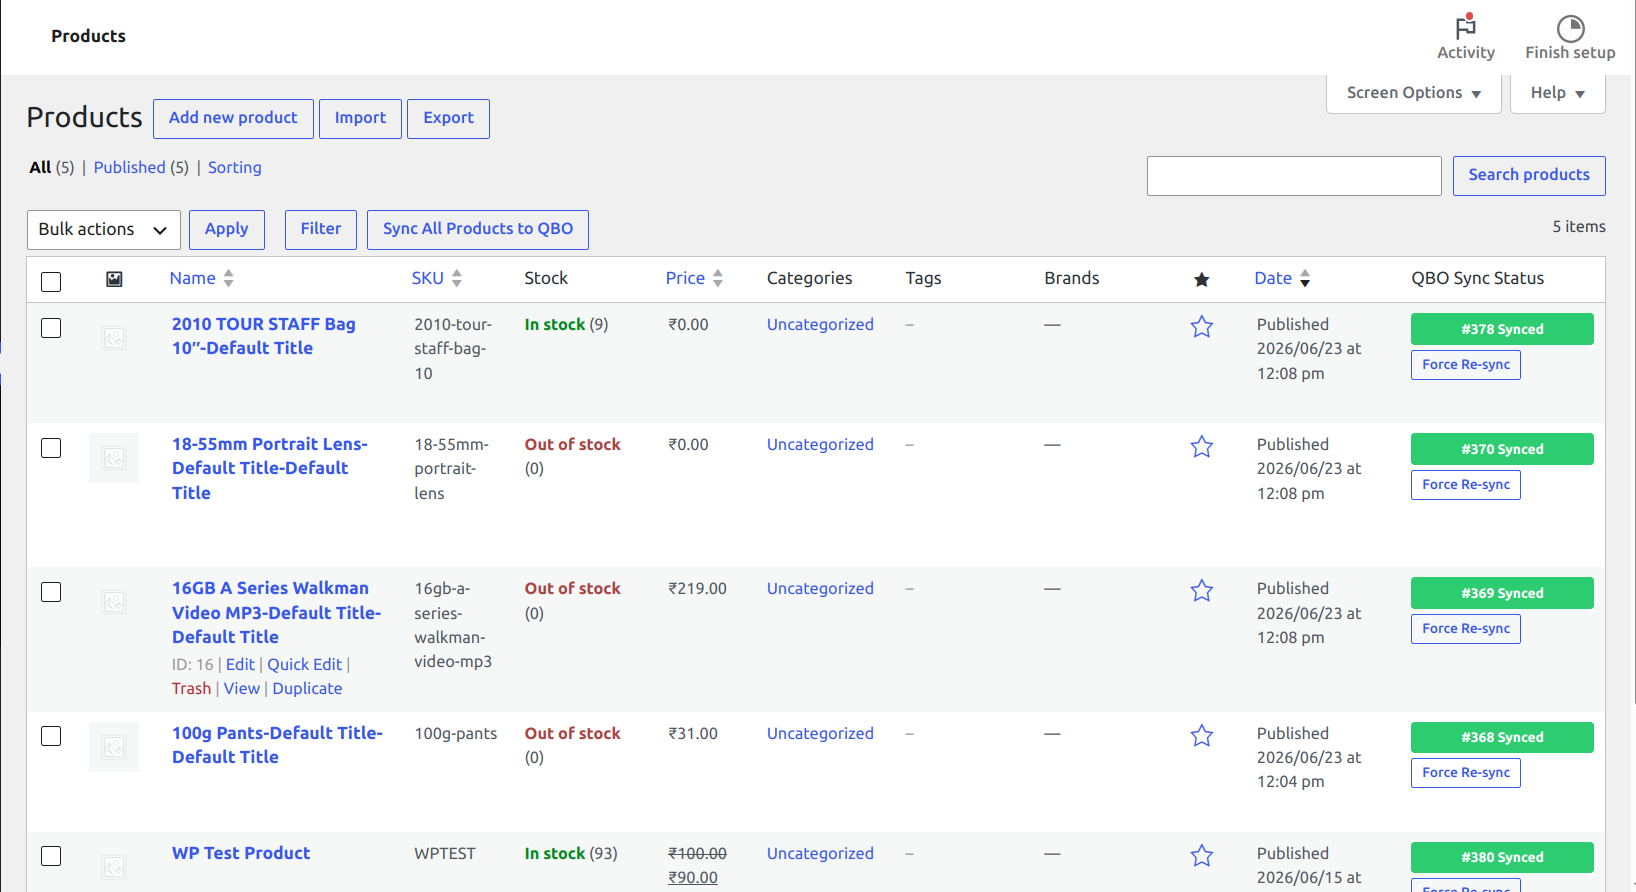The height and width of the screenshot is (892, 1636).
Task: Open thumbnail of WP Test Product
Action: point(114,866)
